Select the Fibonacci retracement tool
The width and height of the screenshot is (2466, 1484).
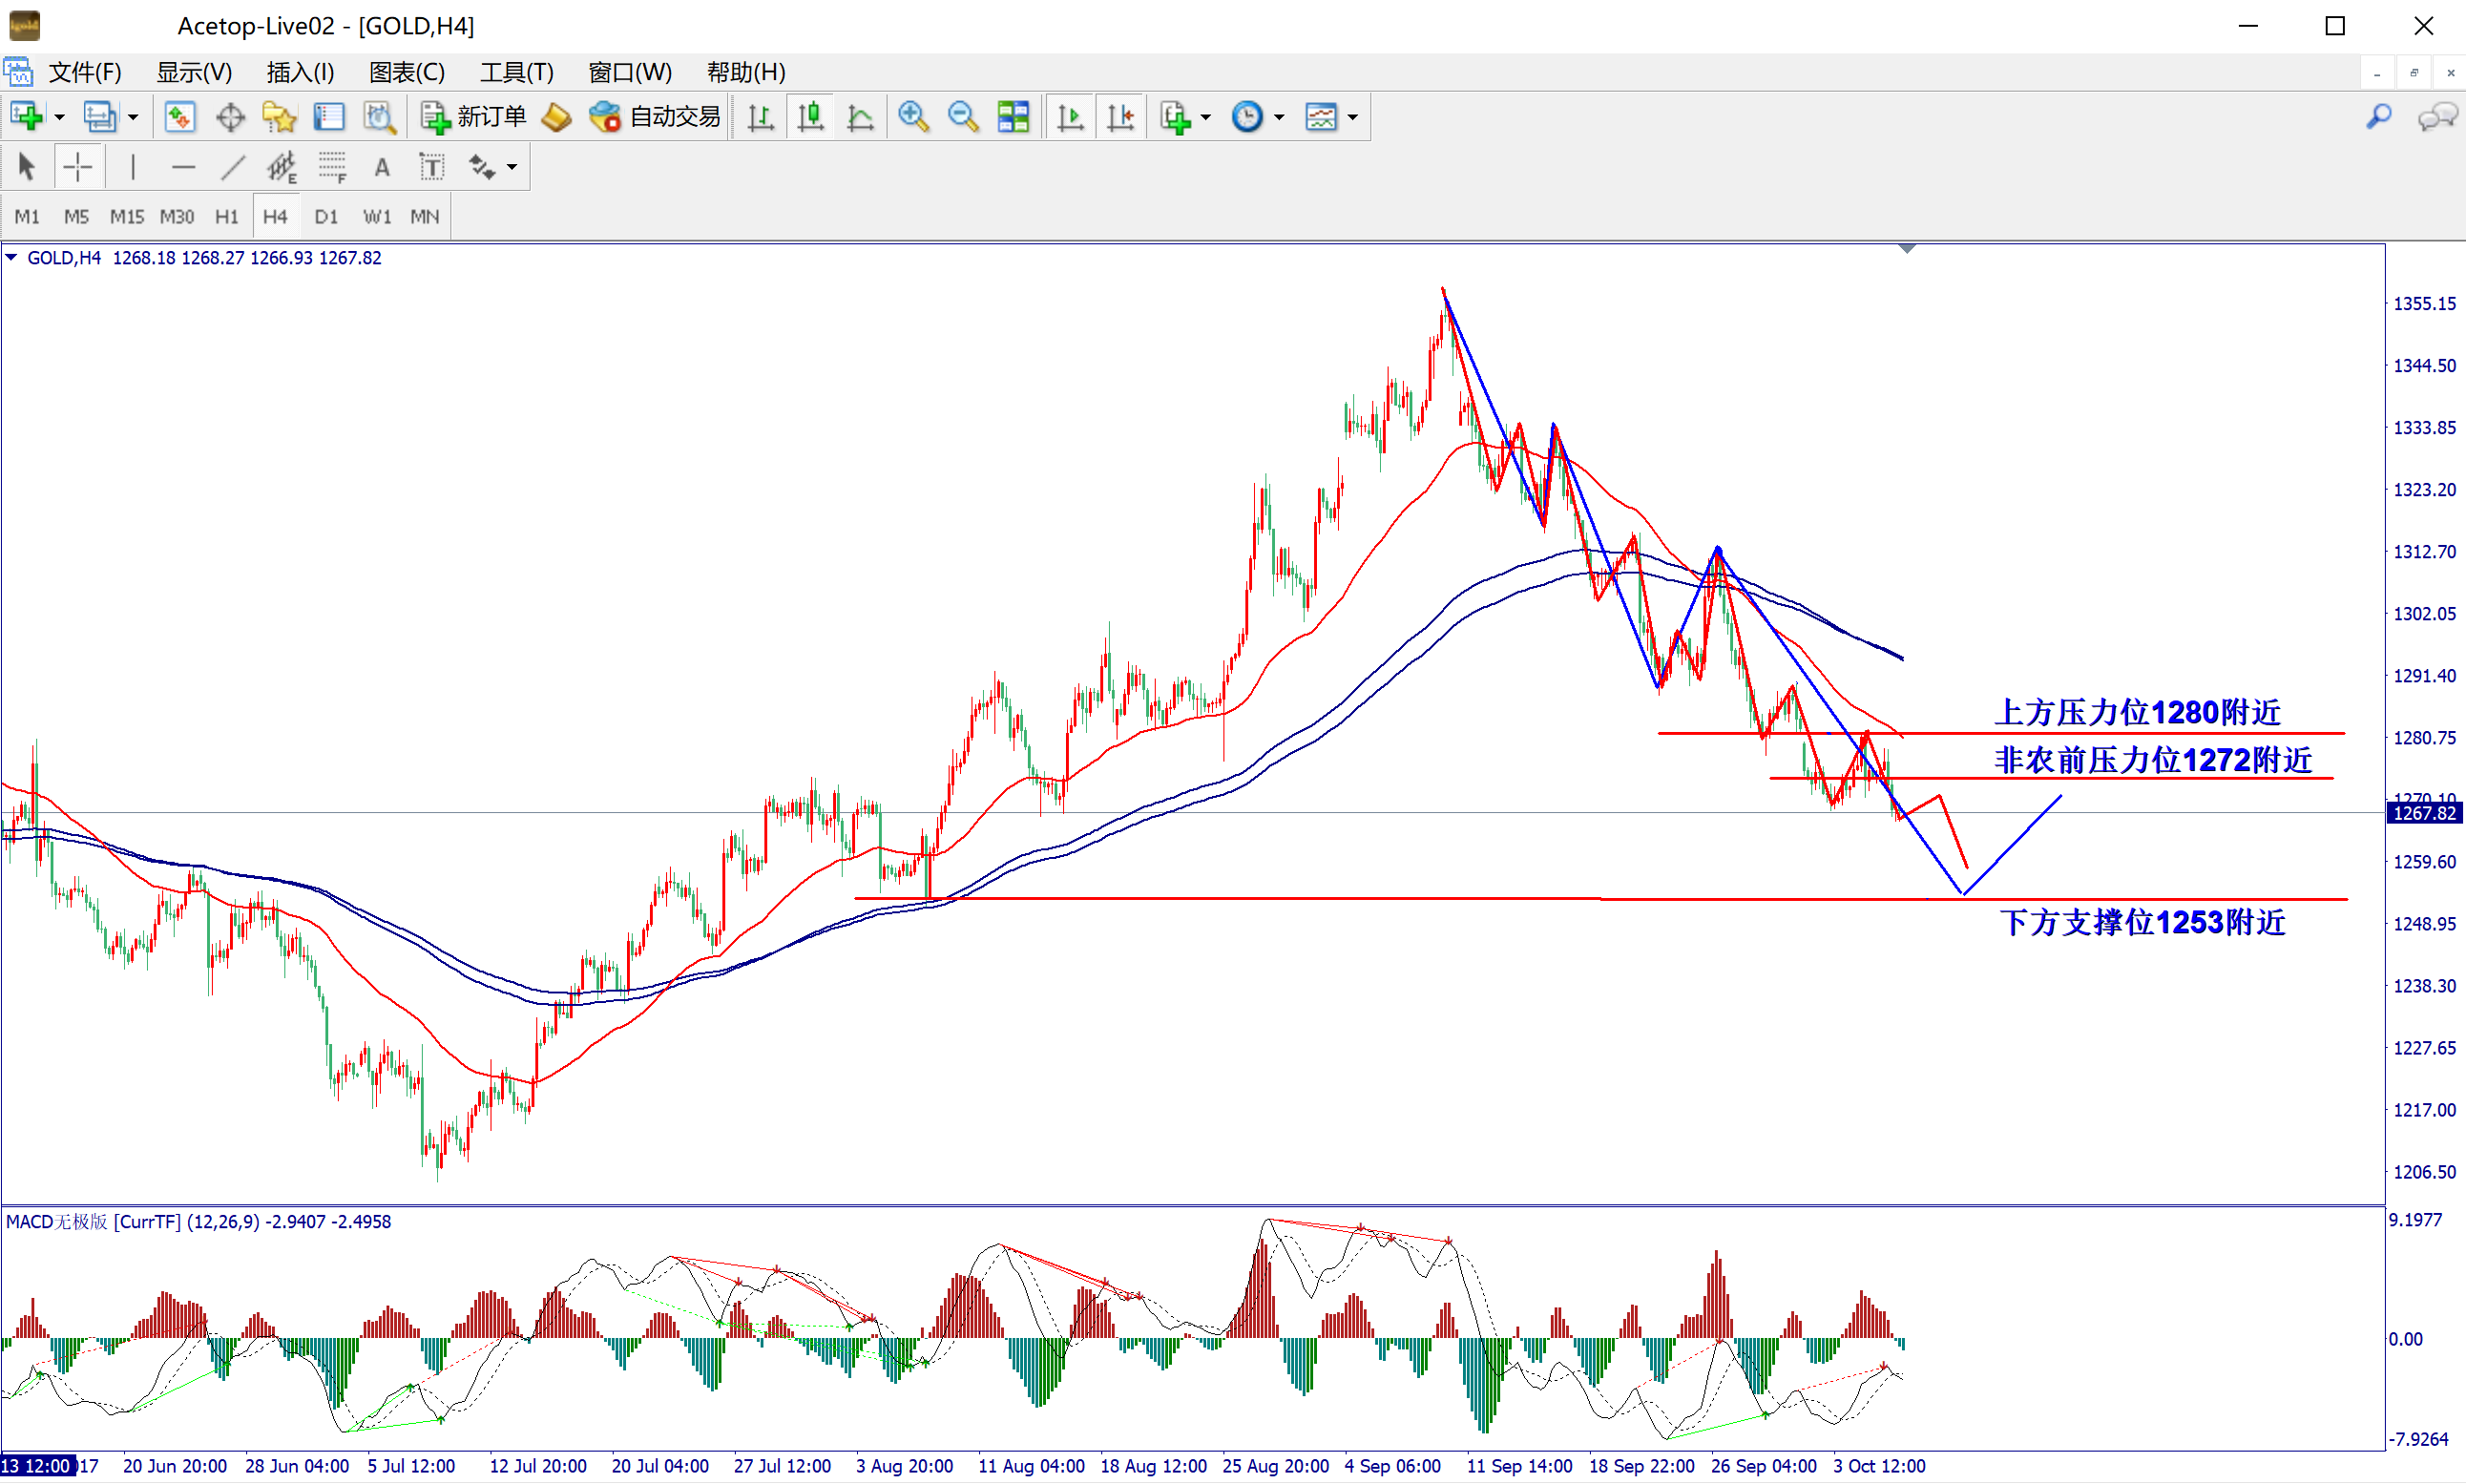tap(332, 167)
